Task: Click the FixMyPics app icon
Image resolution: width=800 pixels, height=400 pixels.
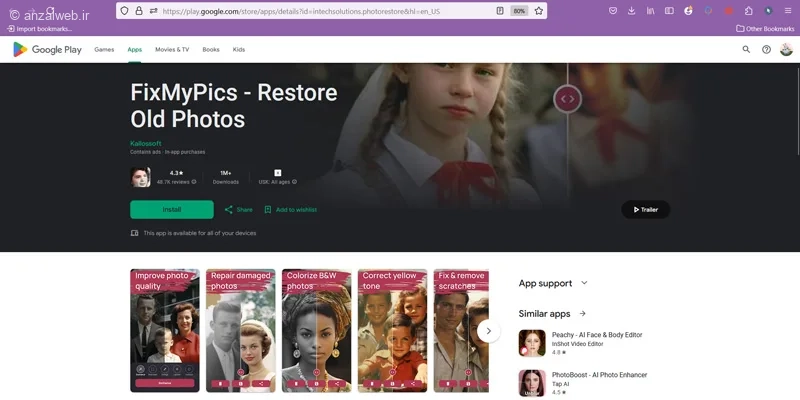Action: (140, 177)
